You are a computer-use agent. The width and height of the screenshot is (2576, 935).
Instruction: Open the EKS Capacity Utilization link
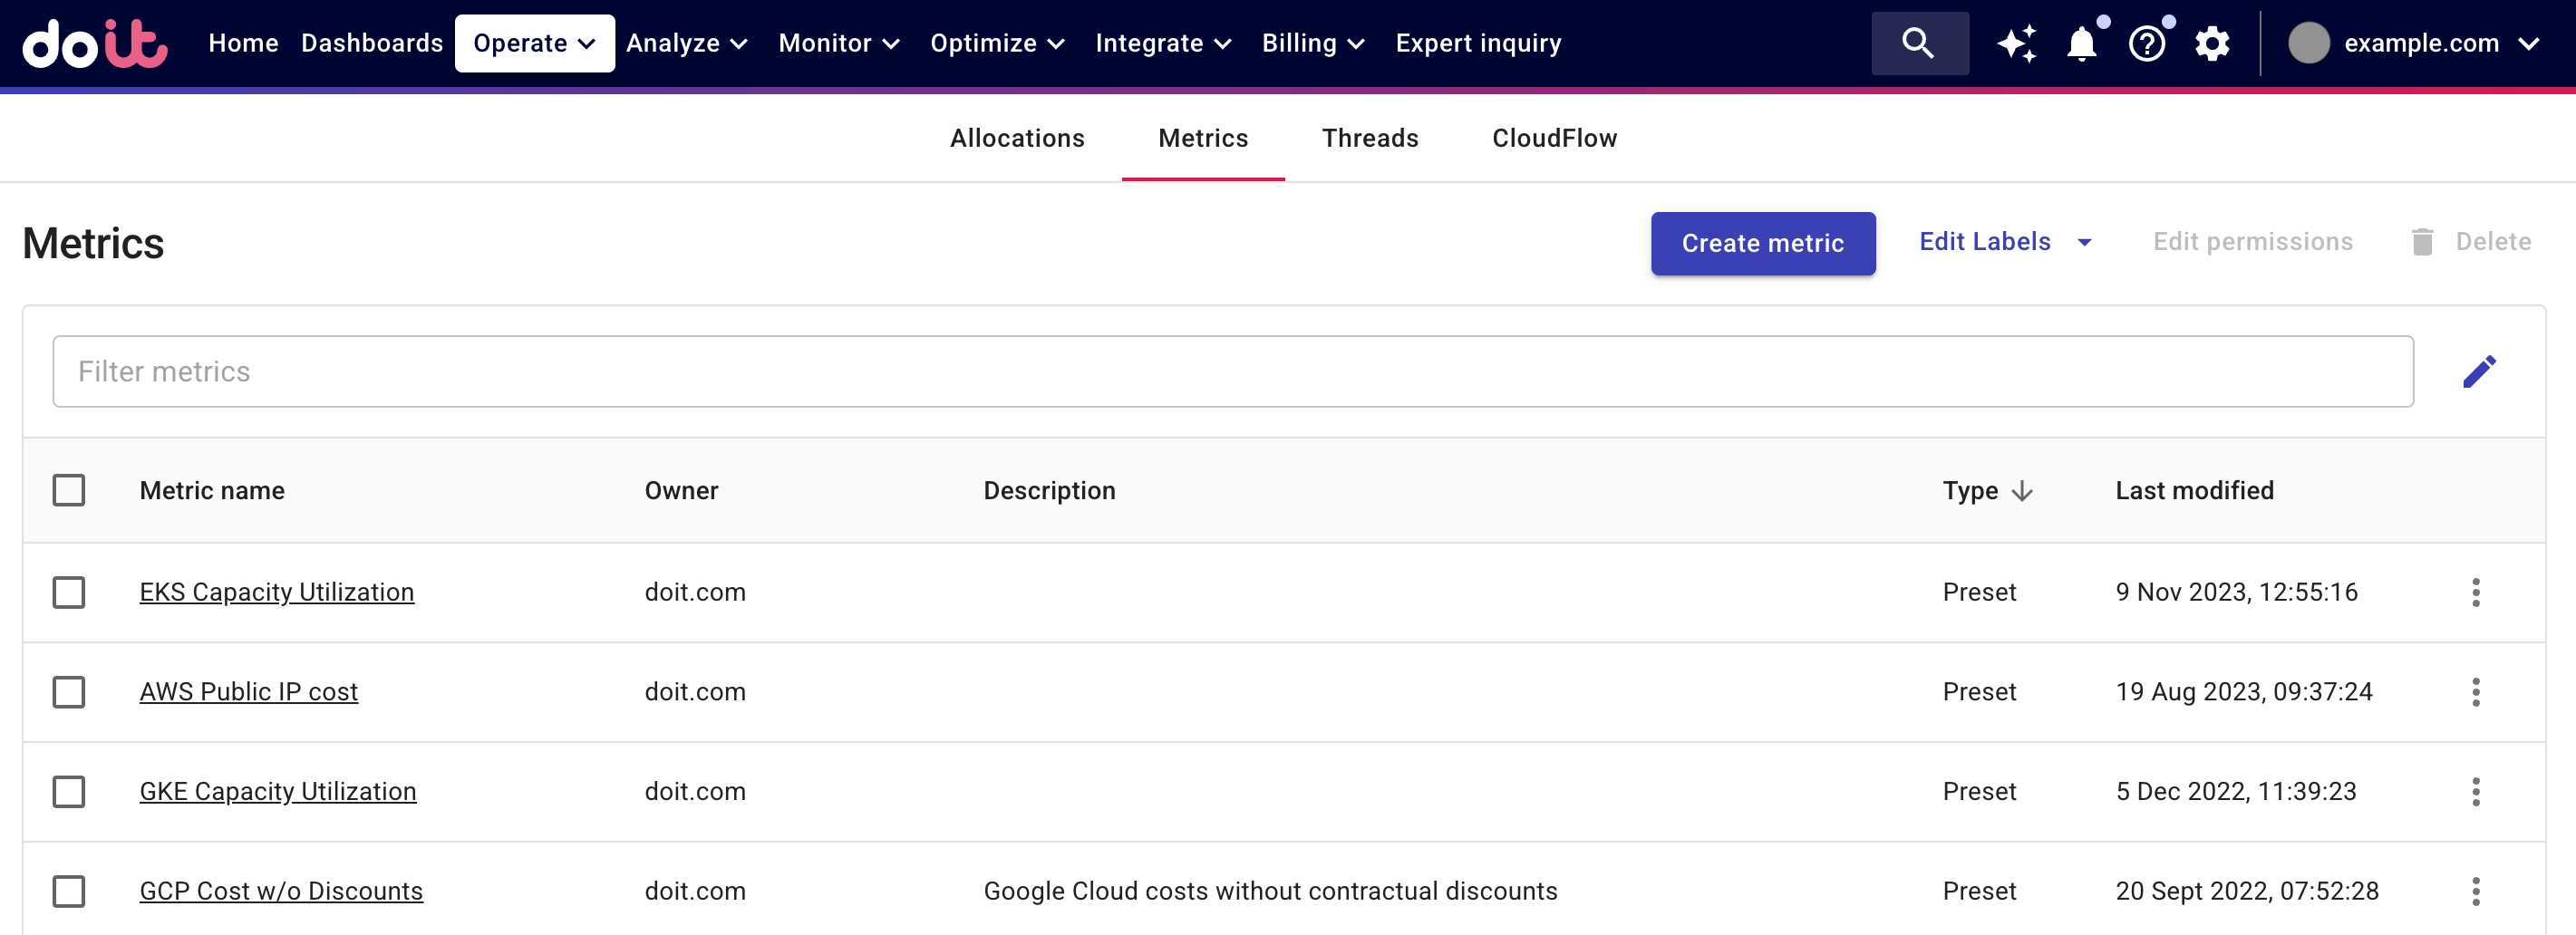tap(276, 592)
